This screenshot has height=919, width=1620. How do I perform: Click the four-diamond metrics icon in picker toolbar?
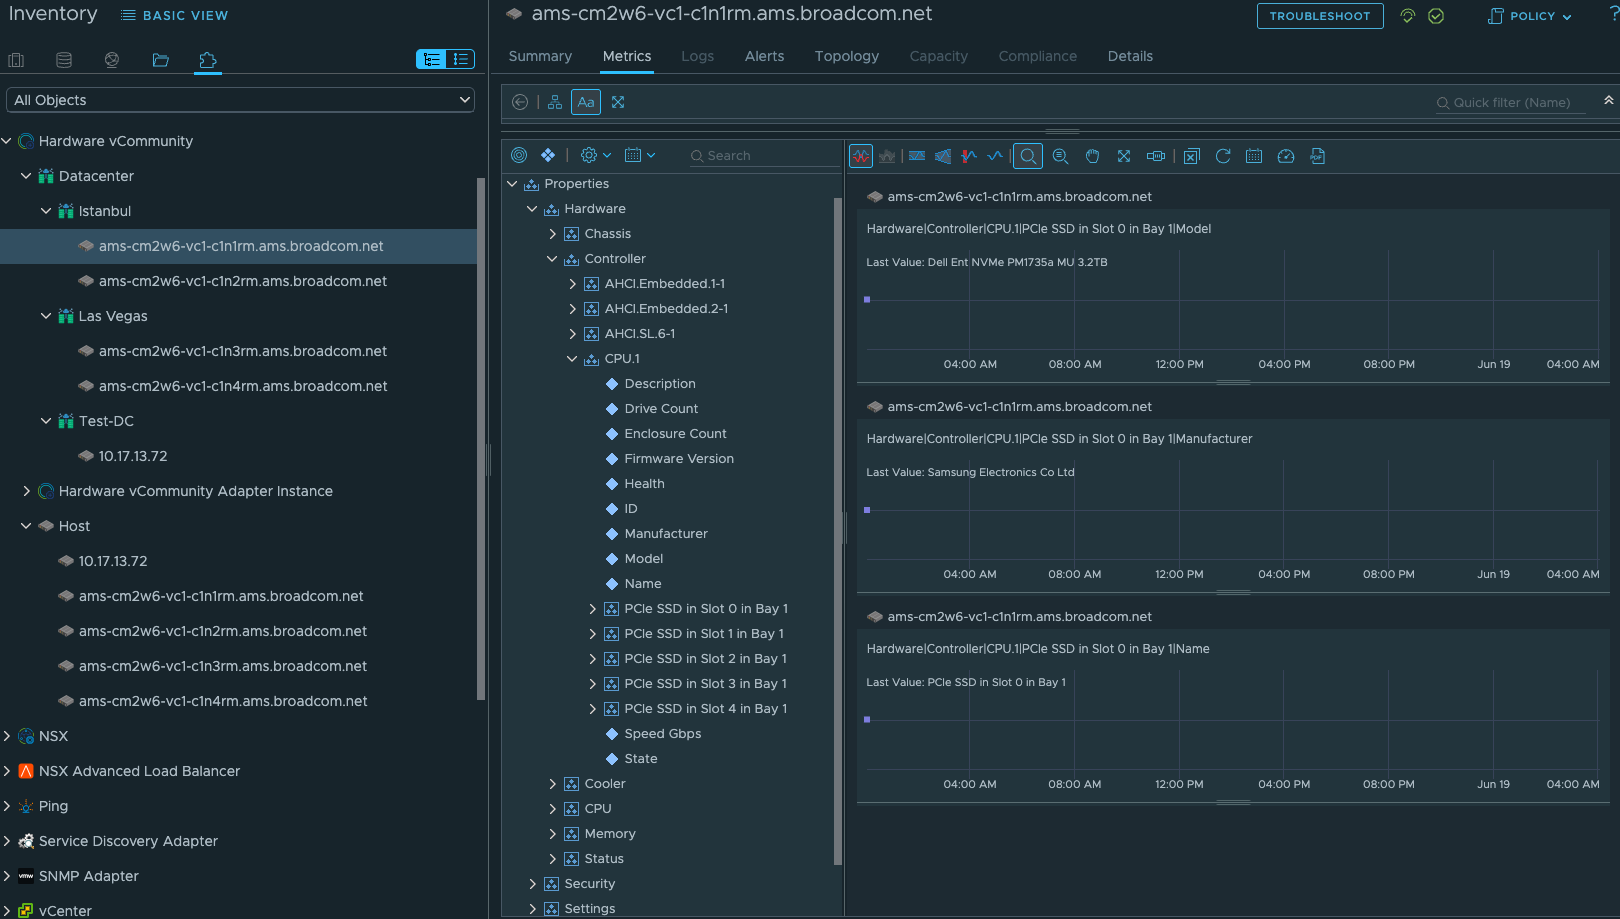click(x=548, y=155)
